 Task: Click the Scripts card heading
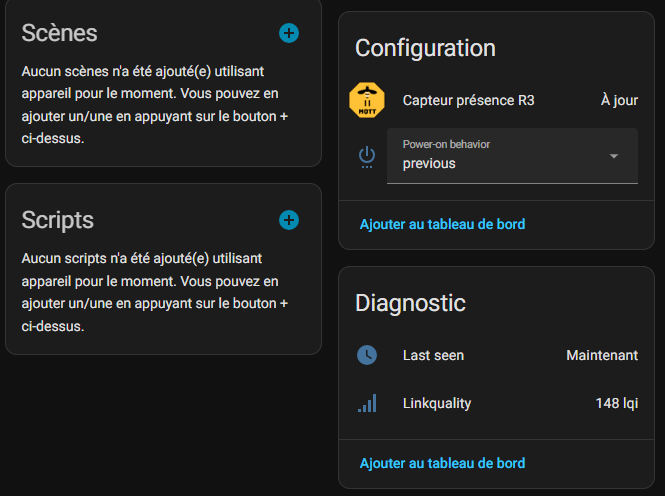click(x=58, y=220)
